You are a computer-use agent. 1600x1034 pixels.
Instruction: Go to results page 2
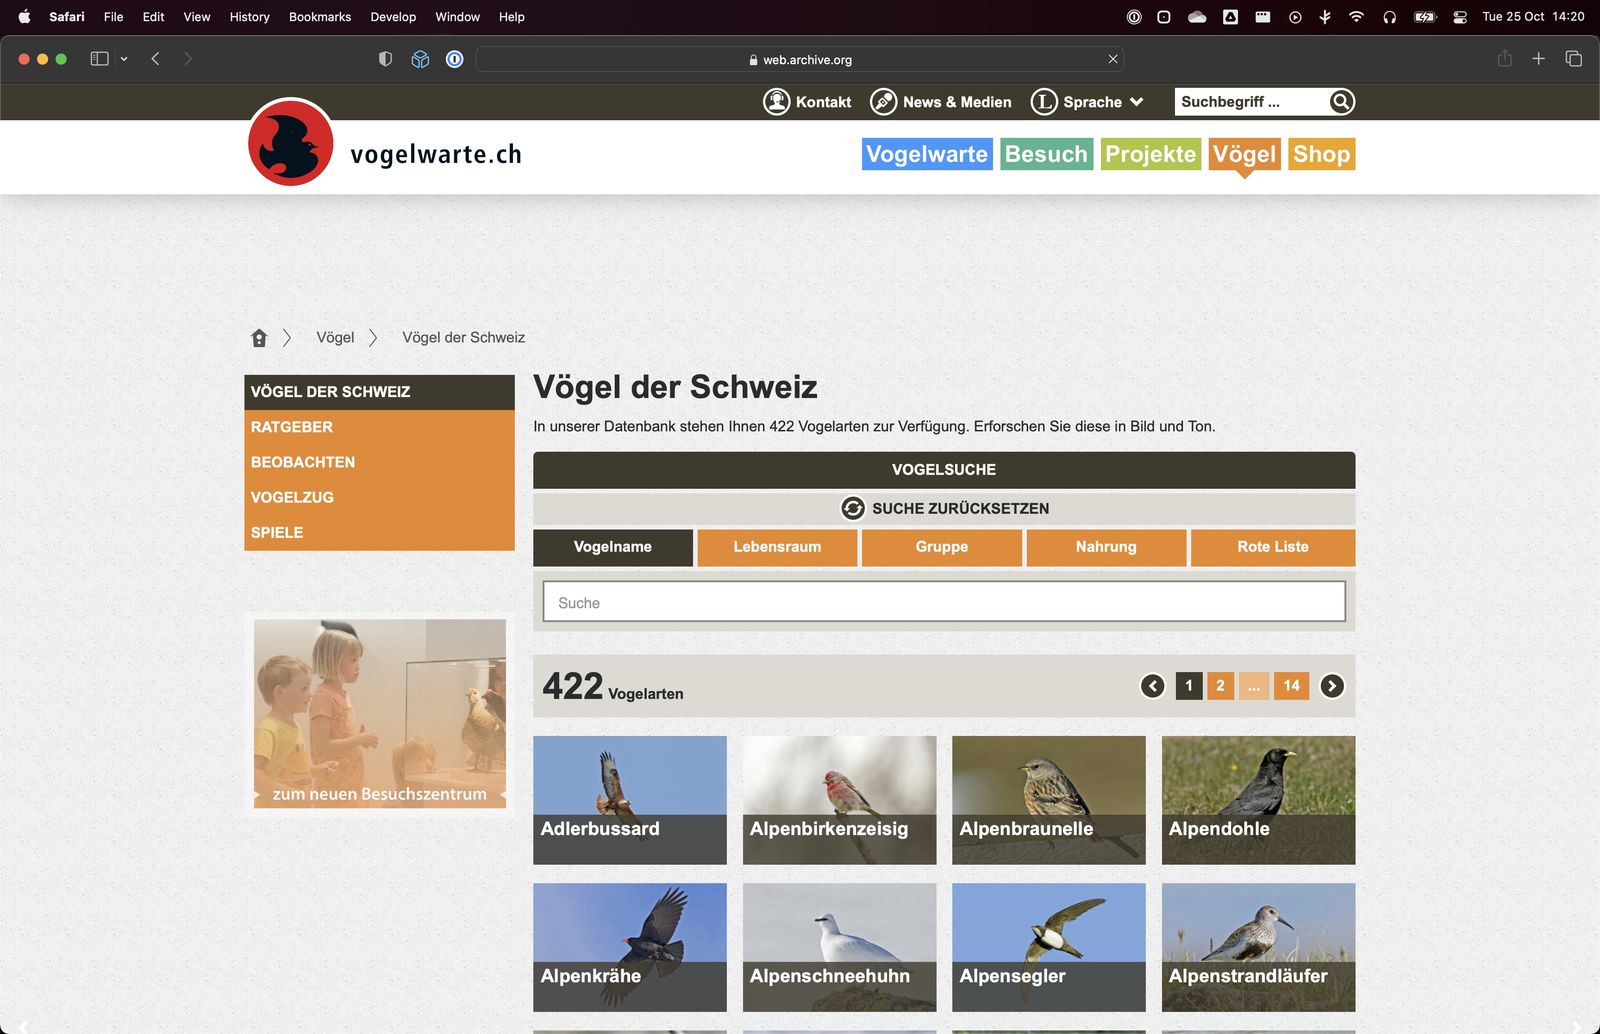coord(1220,686)
